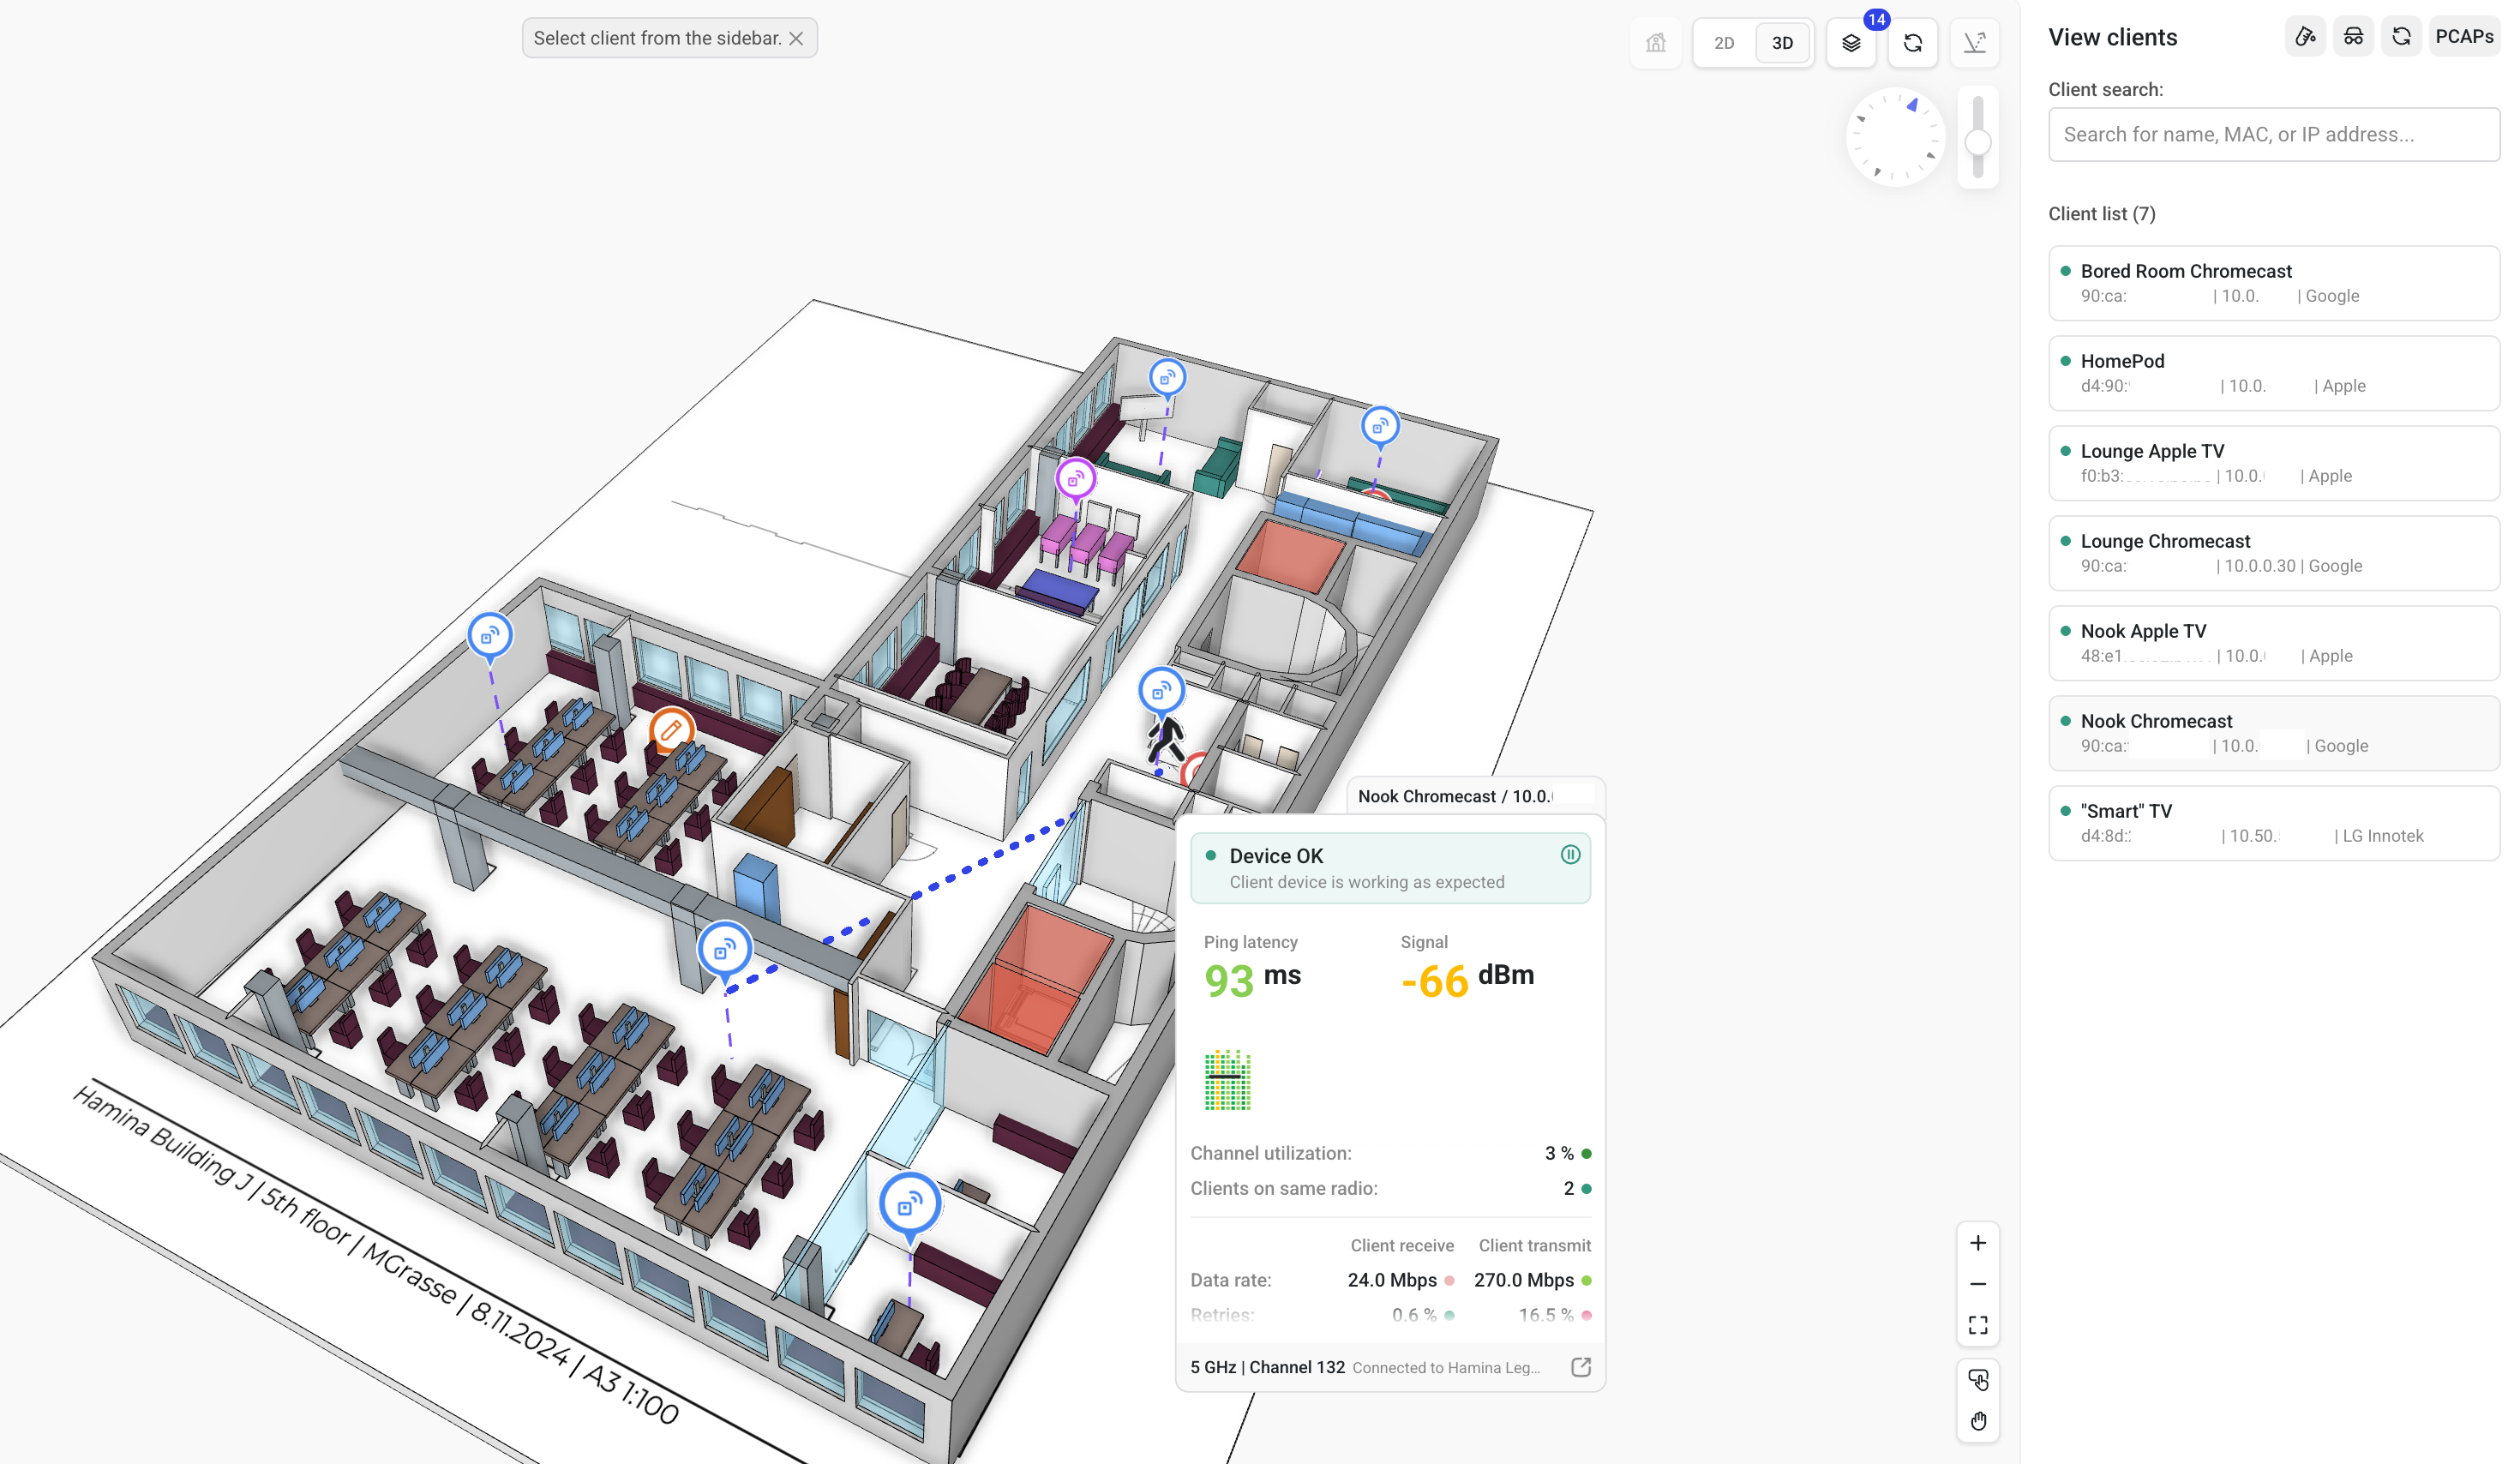Click the '-66 dBm' signal value
2520x1464 pixels.
click(1467, 979)
